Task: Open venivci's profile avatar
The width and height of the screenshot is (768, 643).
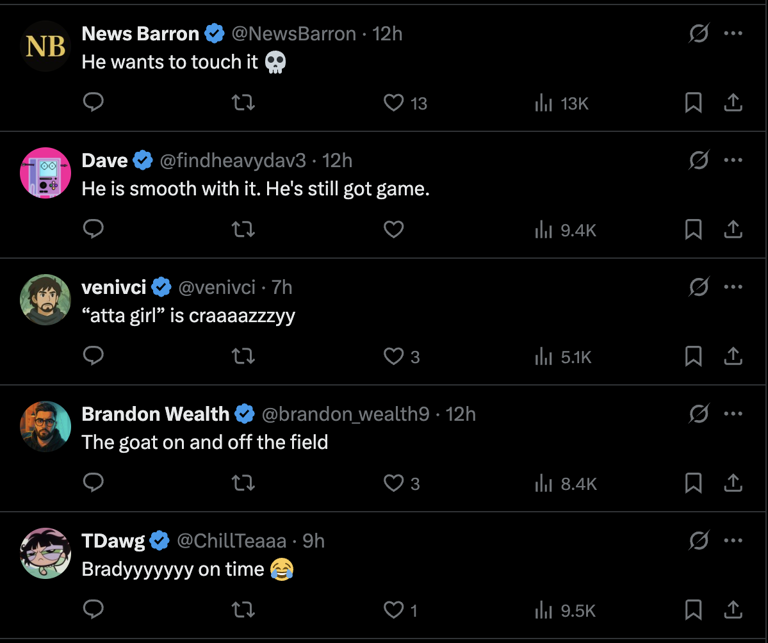Action: point(46,299)
